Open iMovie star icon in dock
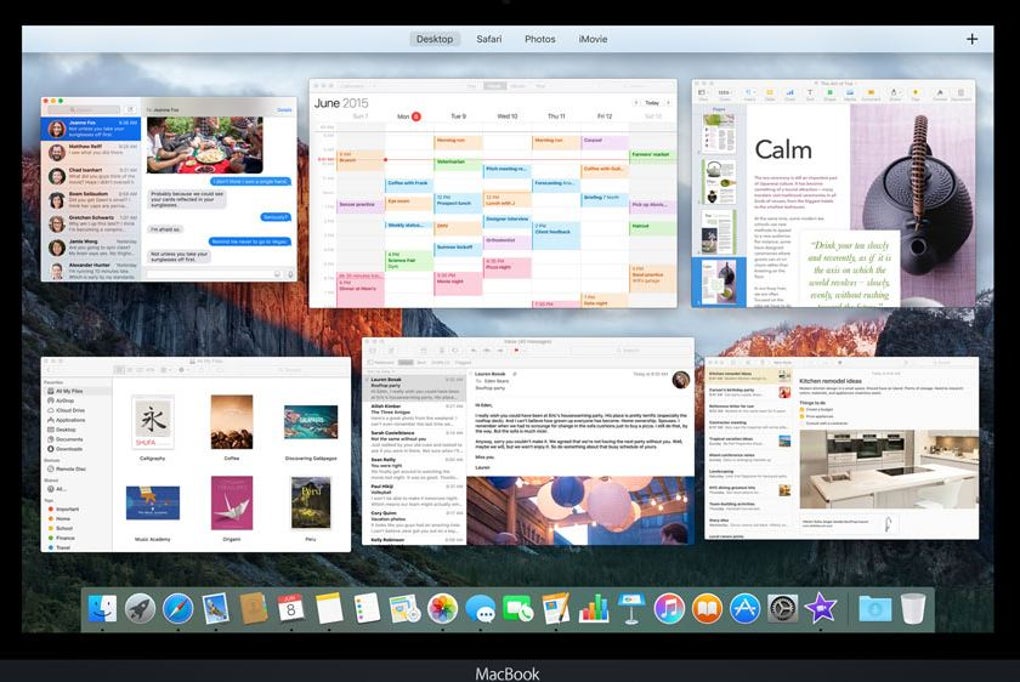1020x682 pixels. [820, 609]
